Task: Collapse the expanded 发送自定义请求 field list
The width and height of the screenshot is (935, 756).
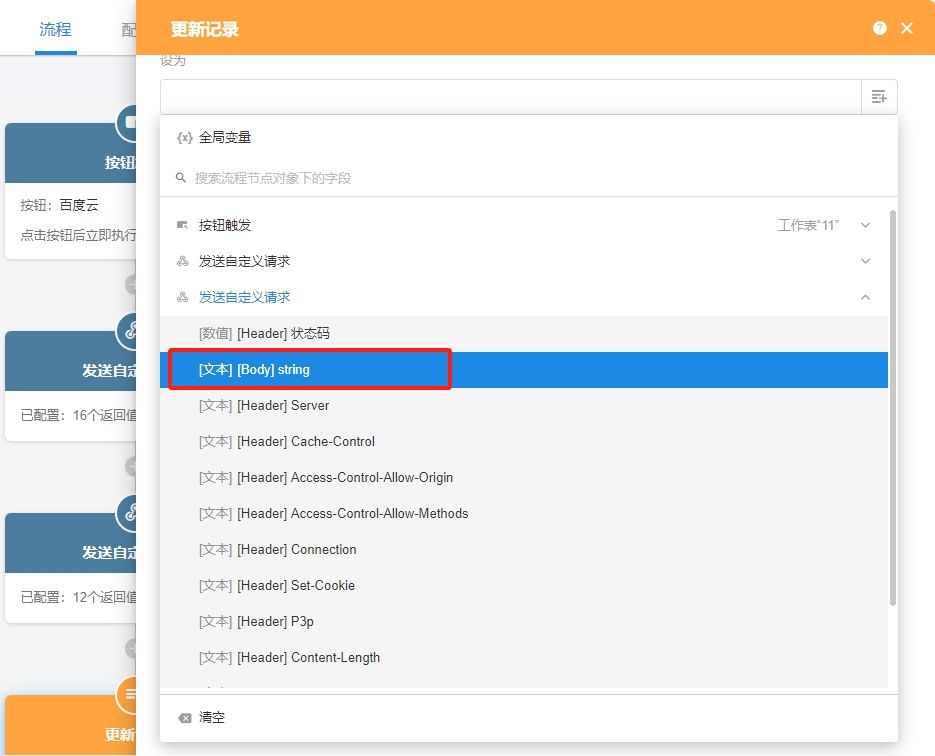Action: (x=865, y=297)
